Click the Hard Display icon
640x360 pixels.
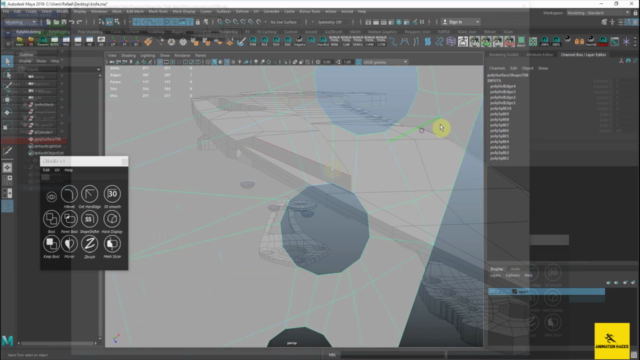point(112,220)
